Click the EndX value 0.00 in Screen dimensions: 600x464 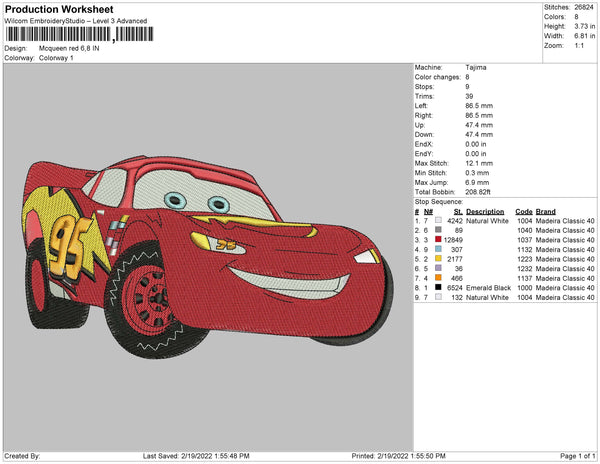(x=476, y=144)
